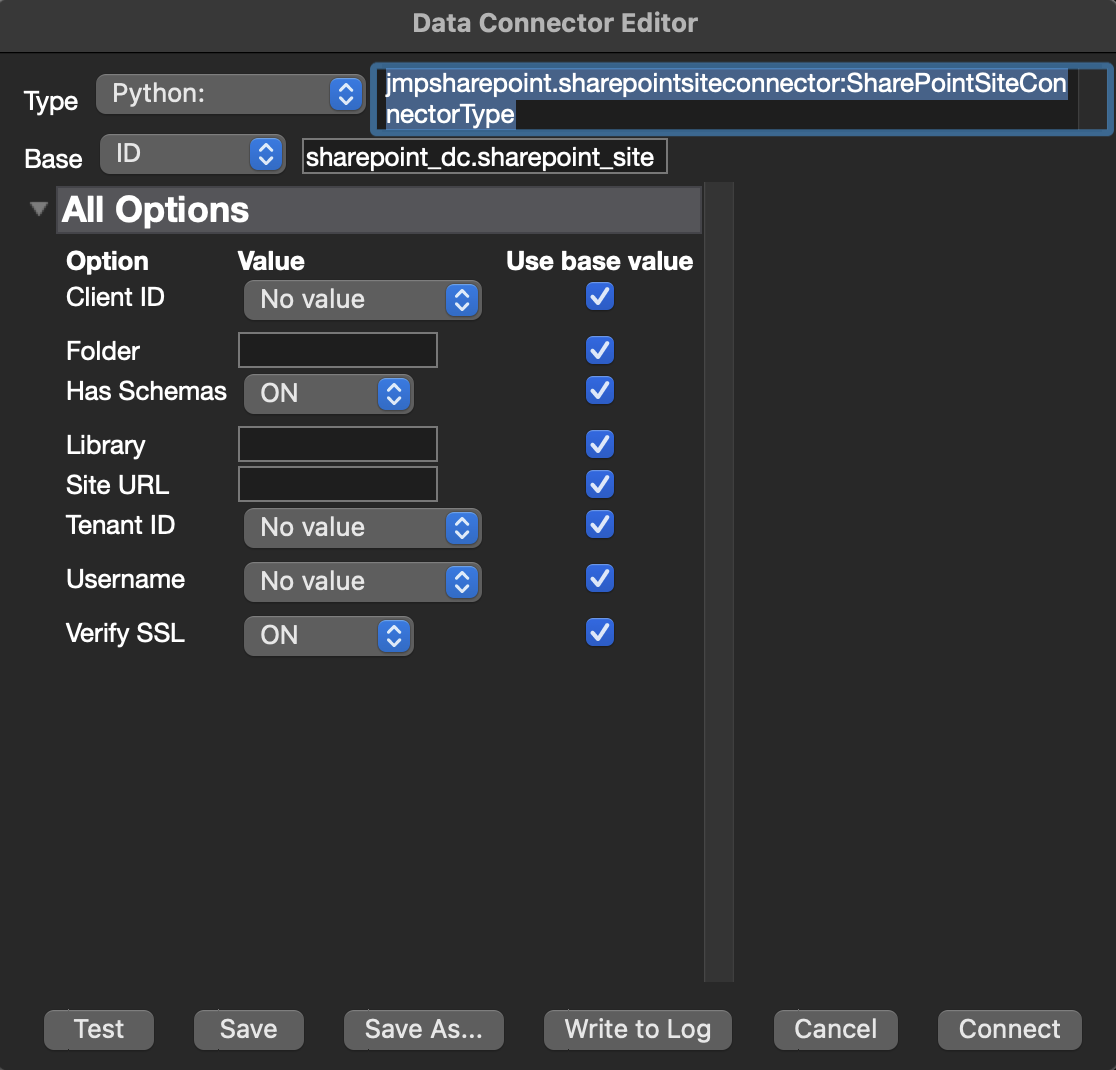The width and height of the screenshot is (1116, 1070).
Task: Uncheck Use base value for Username
Action: 599,578
